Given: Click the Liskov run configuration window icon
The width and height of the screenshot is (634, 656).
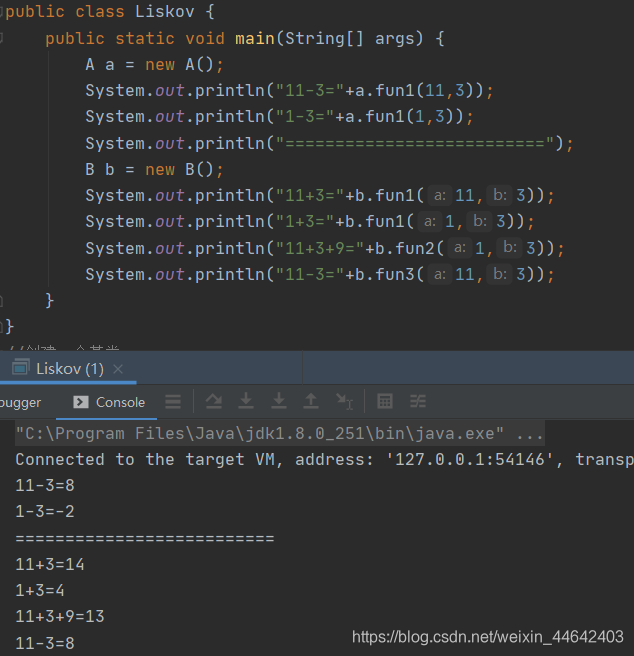Looking at the screenshot, I should click(x=21, y=367).
